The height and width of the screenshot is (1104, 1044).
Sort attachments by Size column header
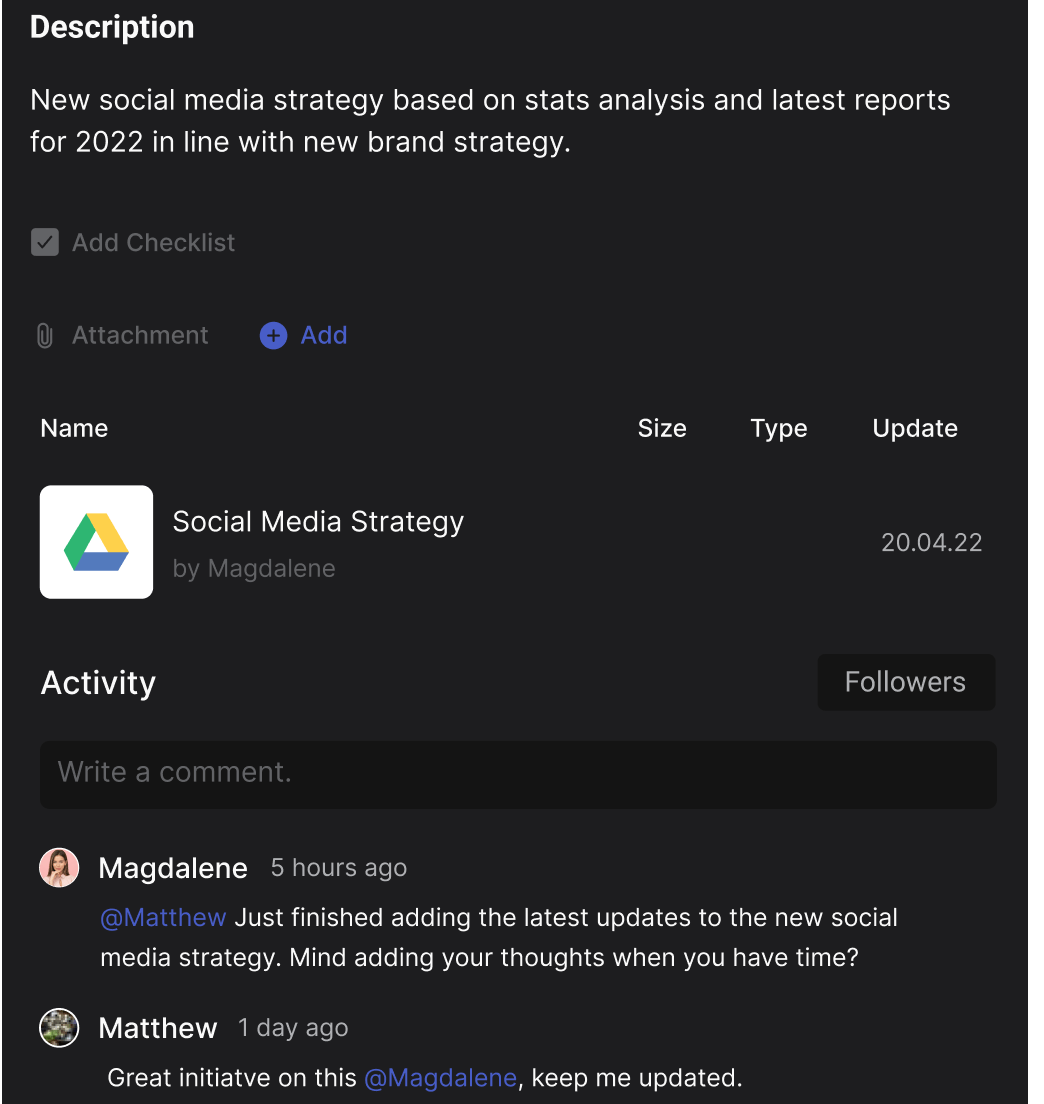click(662, 428)
